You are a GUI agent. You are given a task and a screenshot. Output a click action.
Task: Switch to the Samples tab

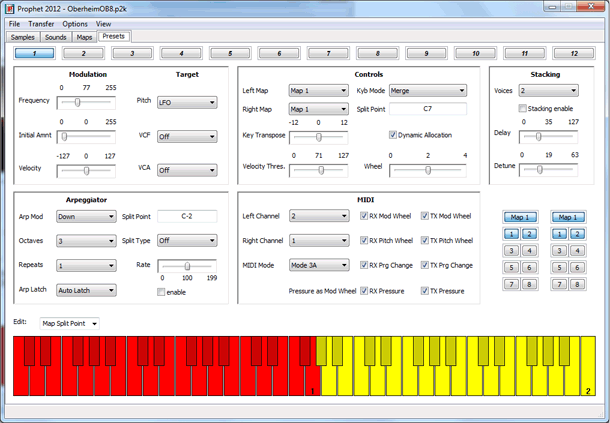[22, 37]
